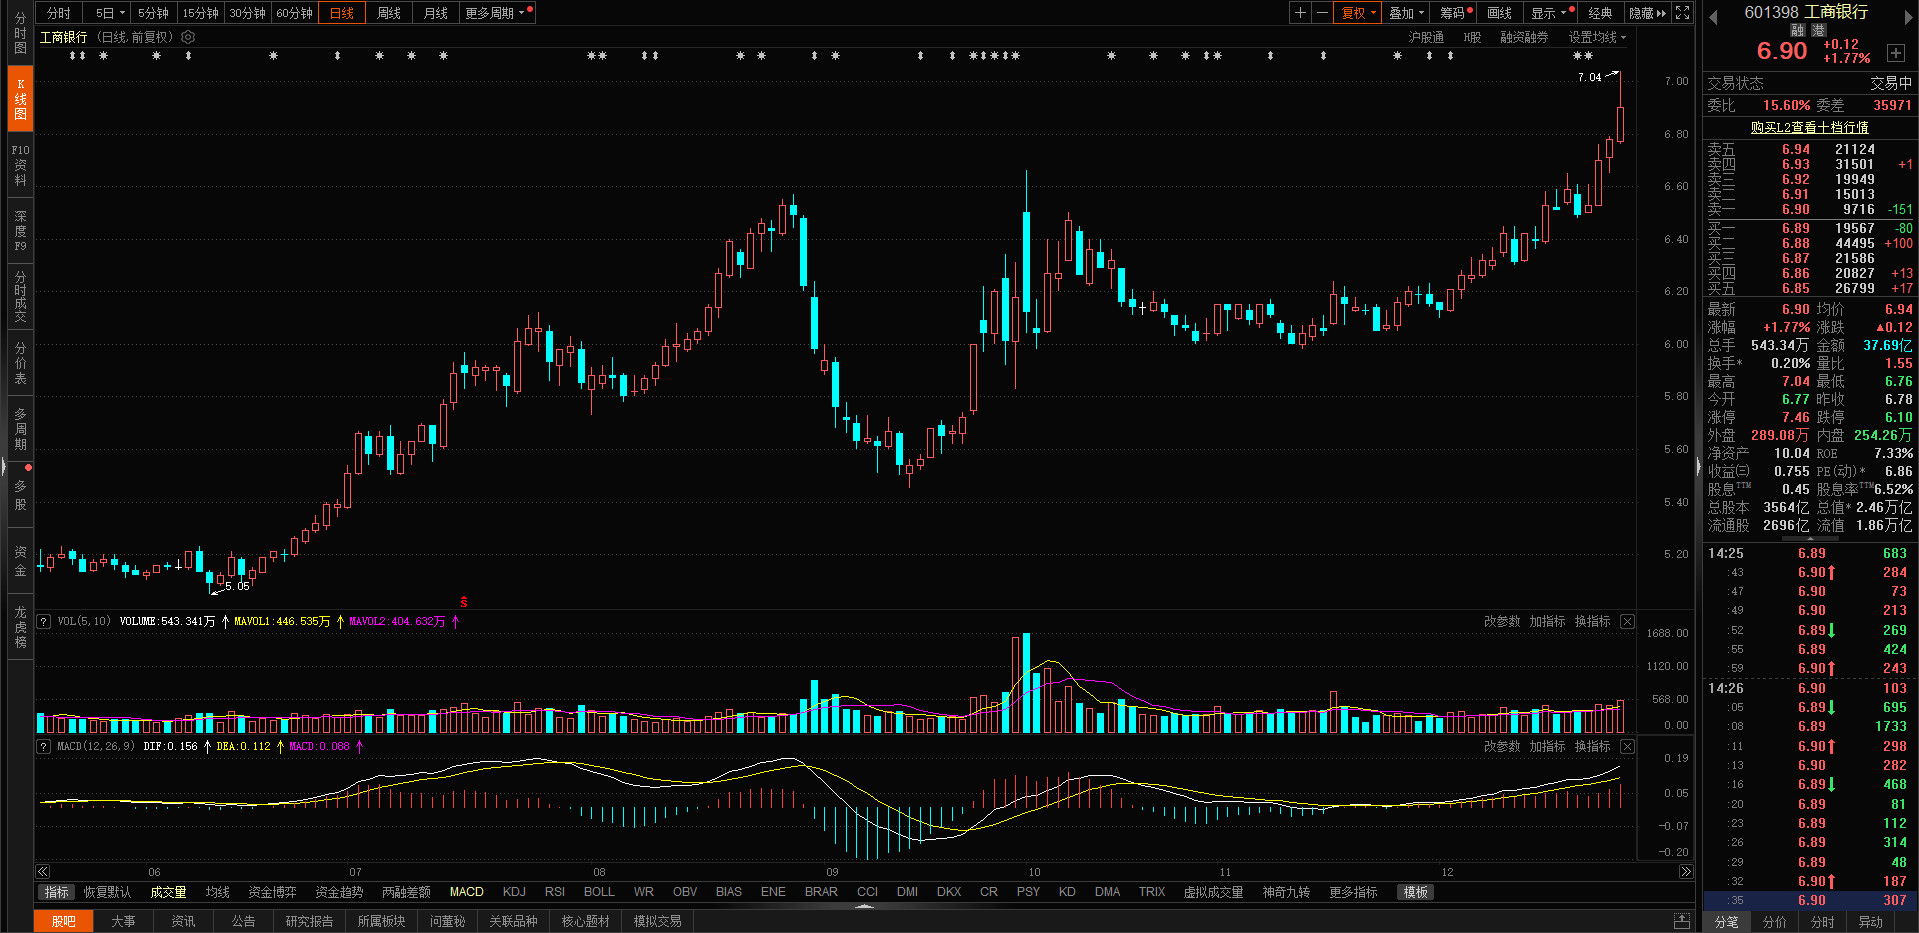The image size is (1919, 933).
Task: Select the KDJ indicator tab
Action: pyautogui.click(x=514, y=892)
